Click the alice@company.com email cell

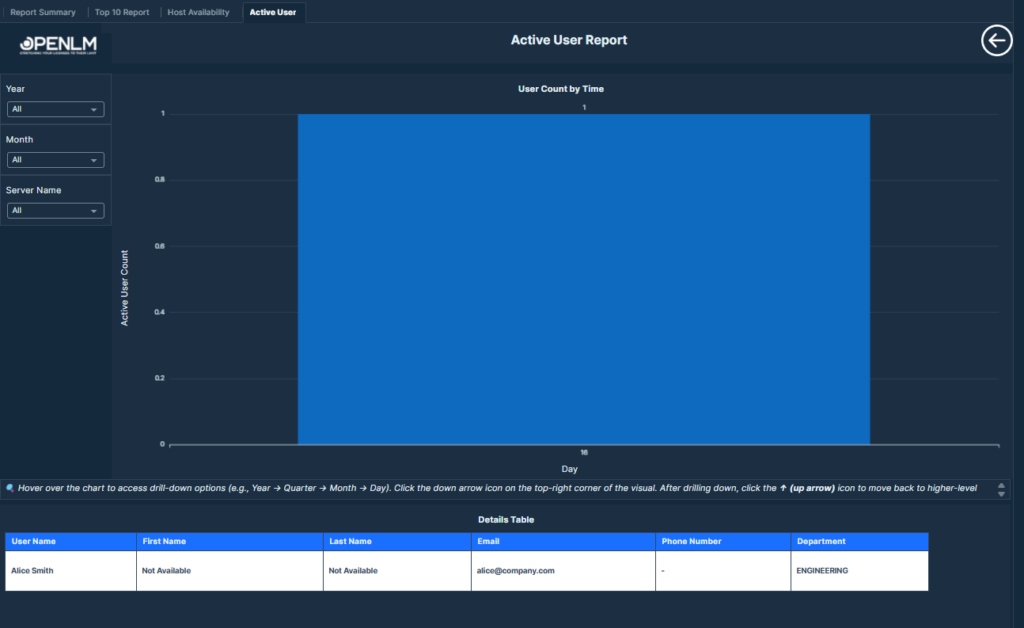pos(516,571)
